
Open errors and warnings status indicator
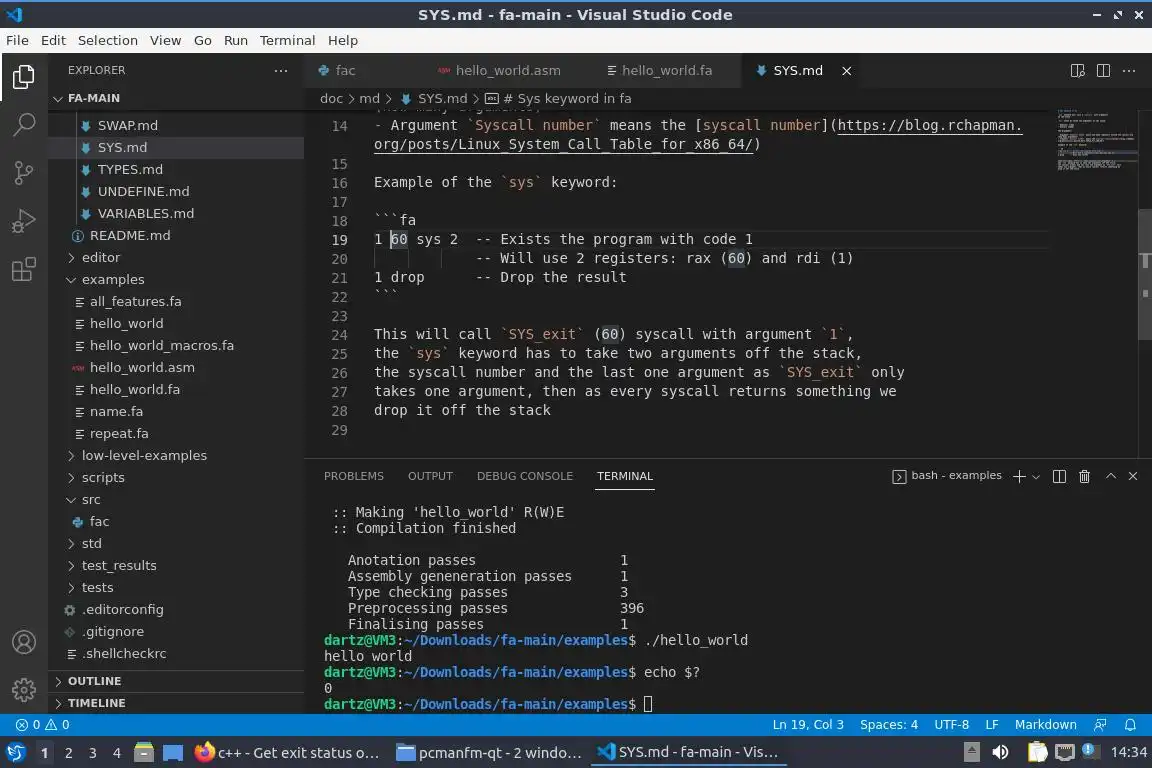tap(43, 725)
